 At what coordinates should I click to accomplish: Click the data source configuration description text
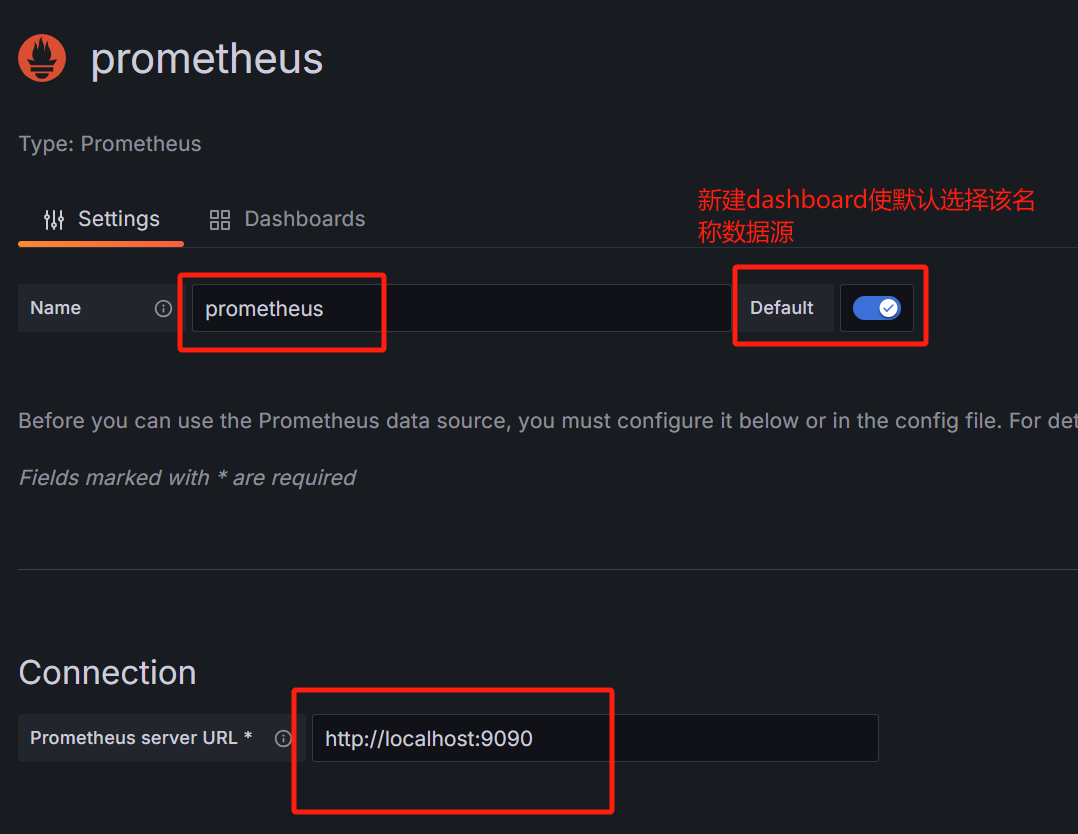tap(548, 420)
